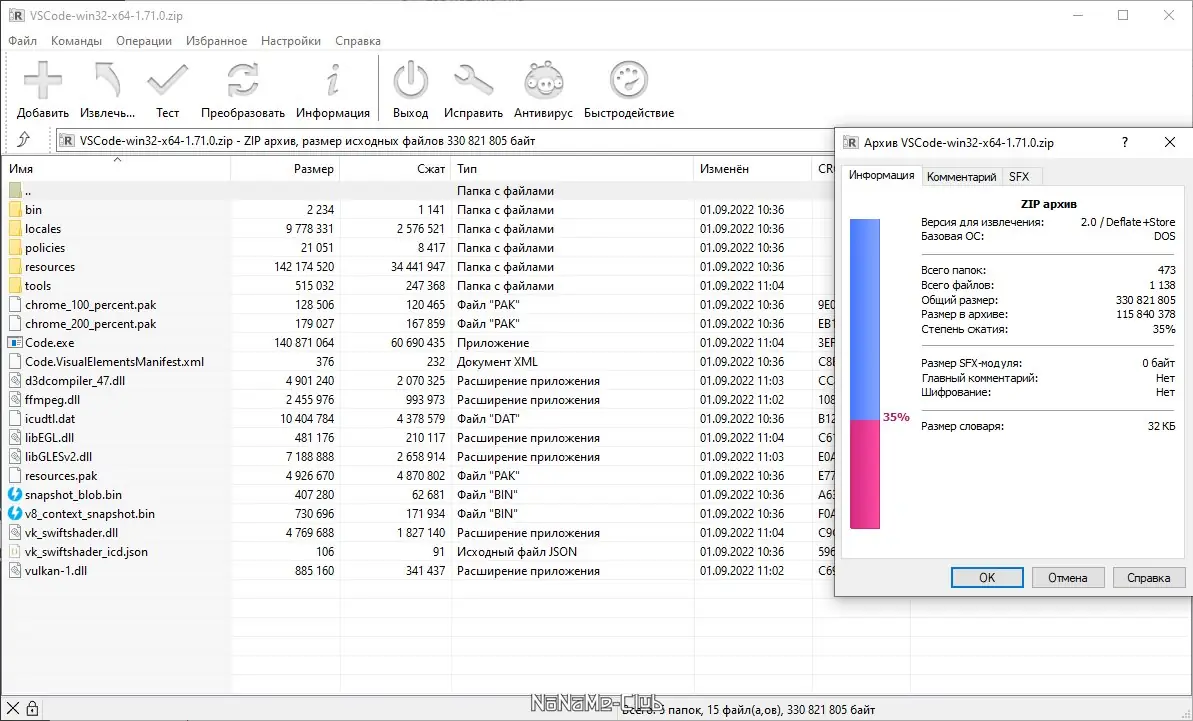
Task: Select the file name resources.pak
Action: pyautogui.click(x=61, y=475)
